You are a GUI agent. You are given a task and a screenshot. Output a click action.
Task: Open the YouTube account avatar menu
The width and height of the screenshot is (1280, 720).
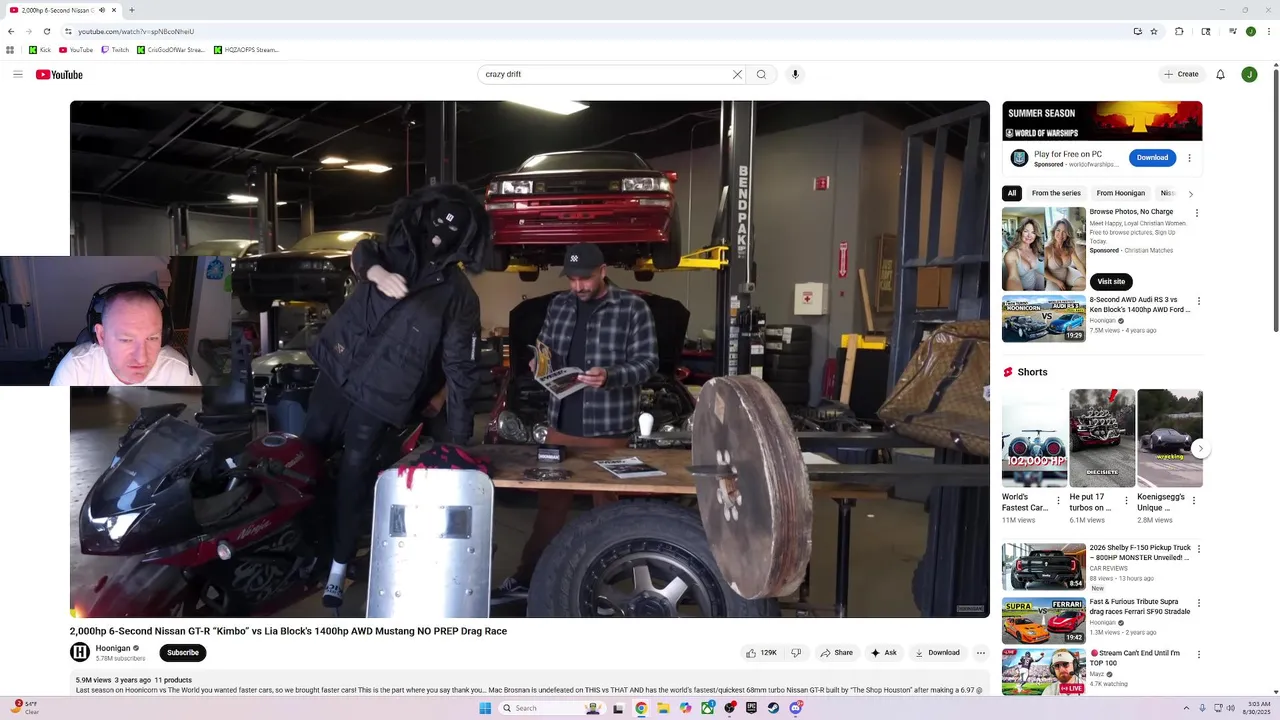click(1249, 74)
